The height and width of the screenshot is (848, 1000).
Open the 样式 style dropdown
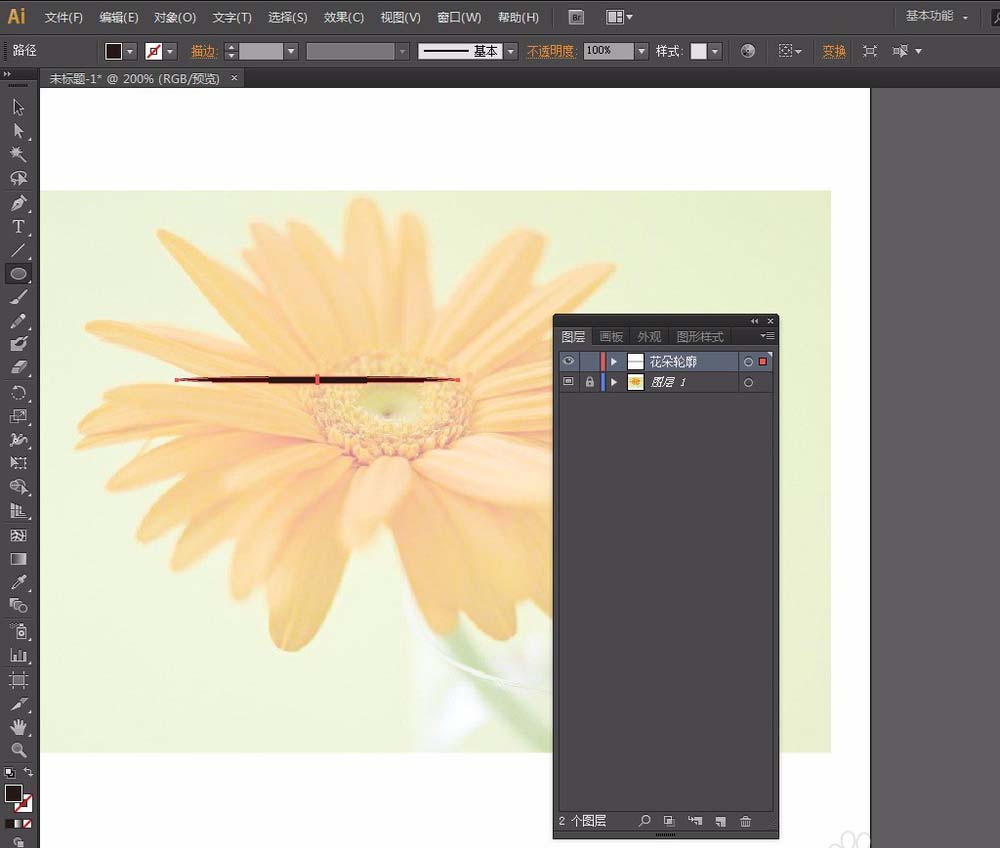(x=715, y=51)
